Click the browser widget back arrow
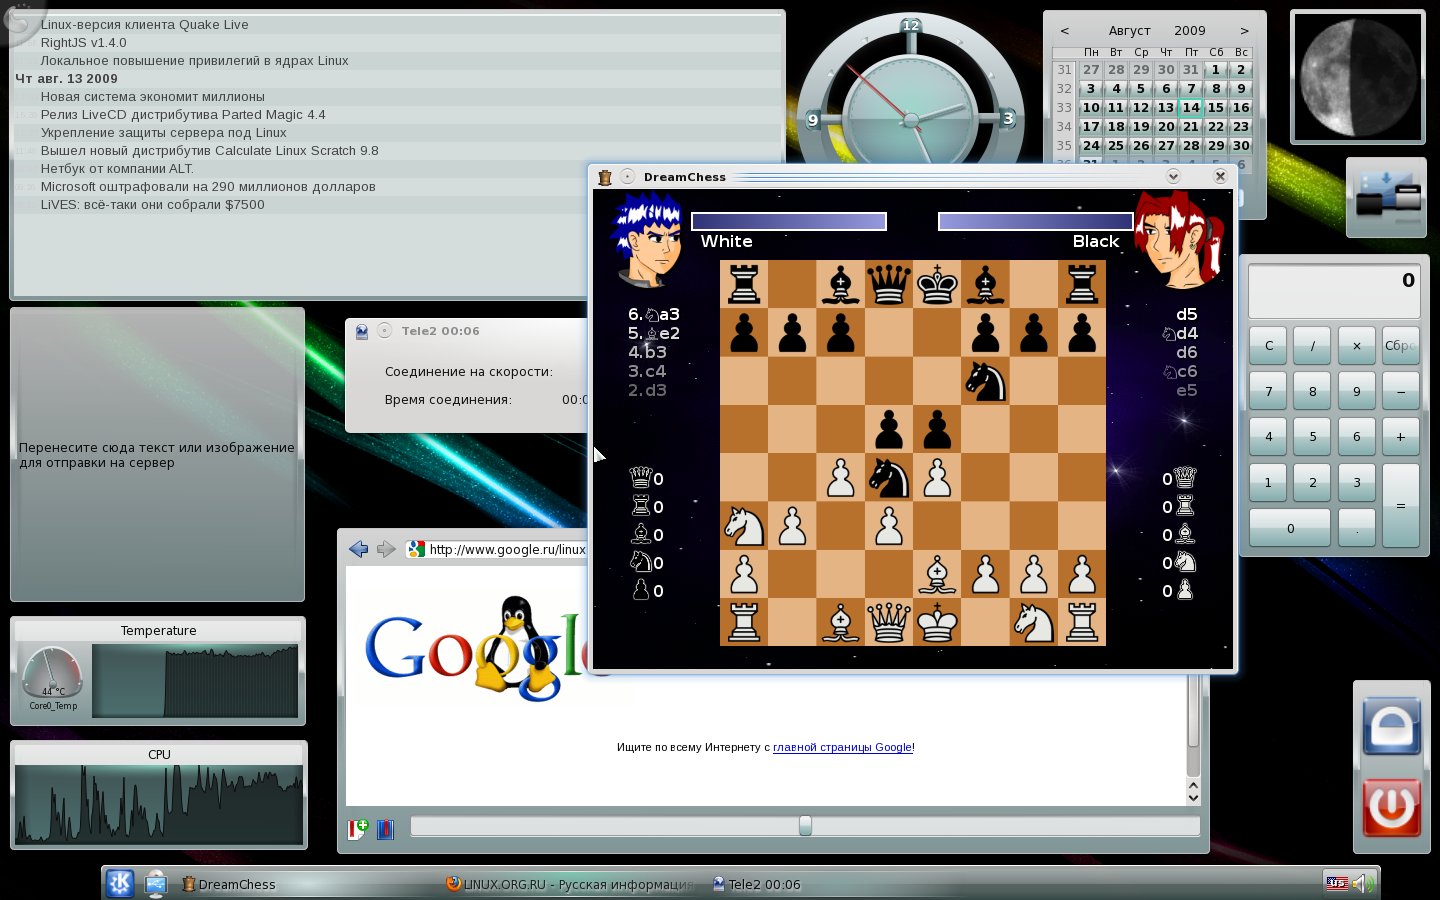The width and height of the screenshot is (1440, 900). pos(358,549)
